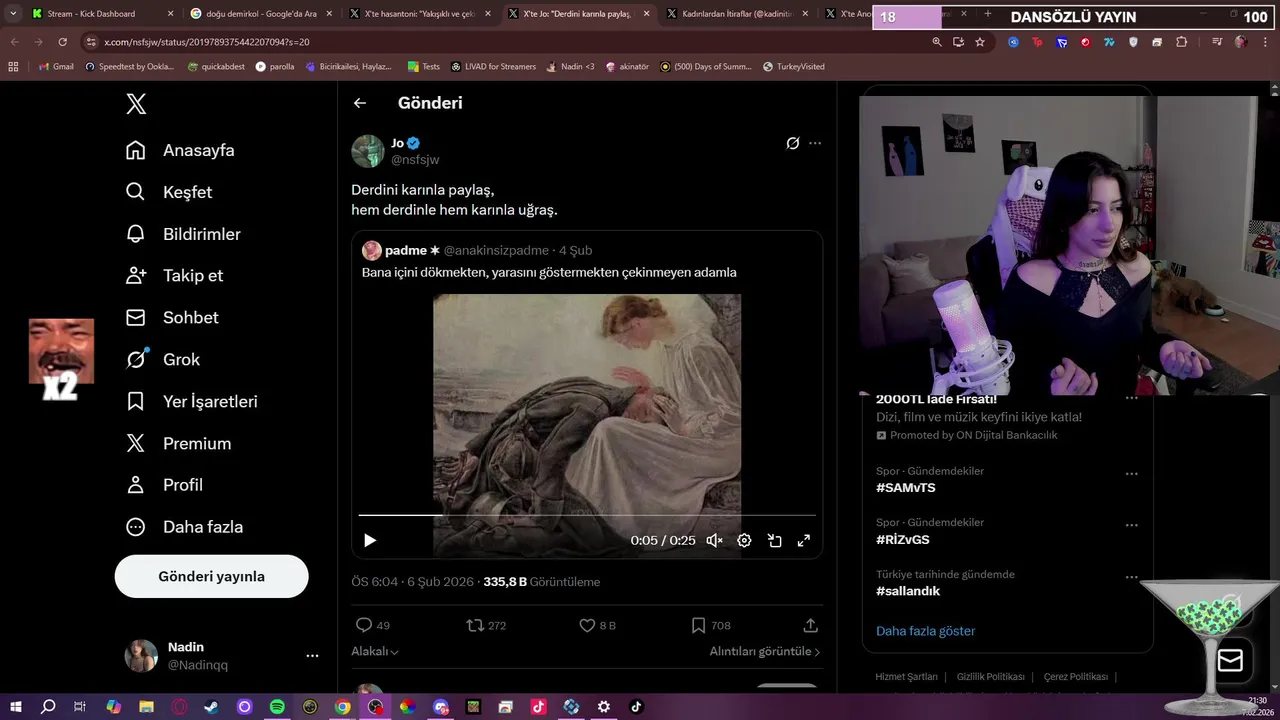This screenshot has width=1280, height=720.
Task: Unmute the video sound
Action: click(714, 540)
